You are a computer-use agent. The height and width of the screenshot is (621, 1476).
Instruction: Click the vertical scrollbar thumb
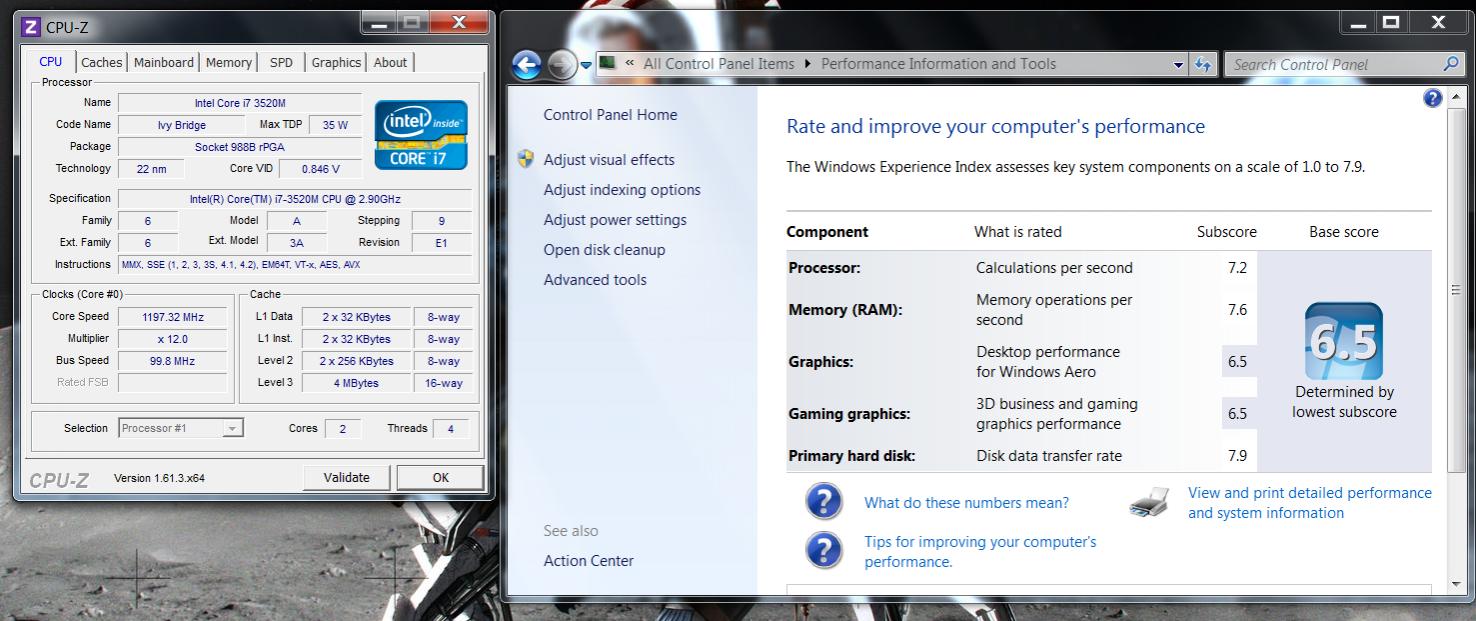click(x=1455, y=289)
